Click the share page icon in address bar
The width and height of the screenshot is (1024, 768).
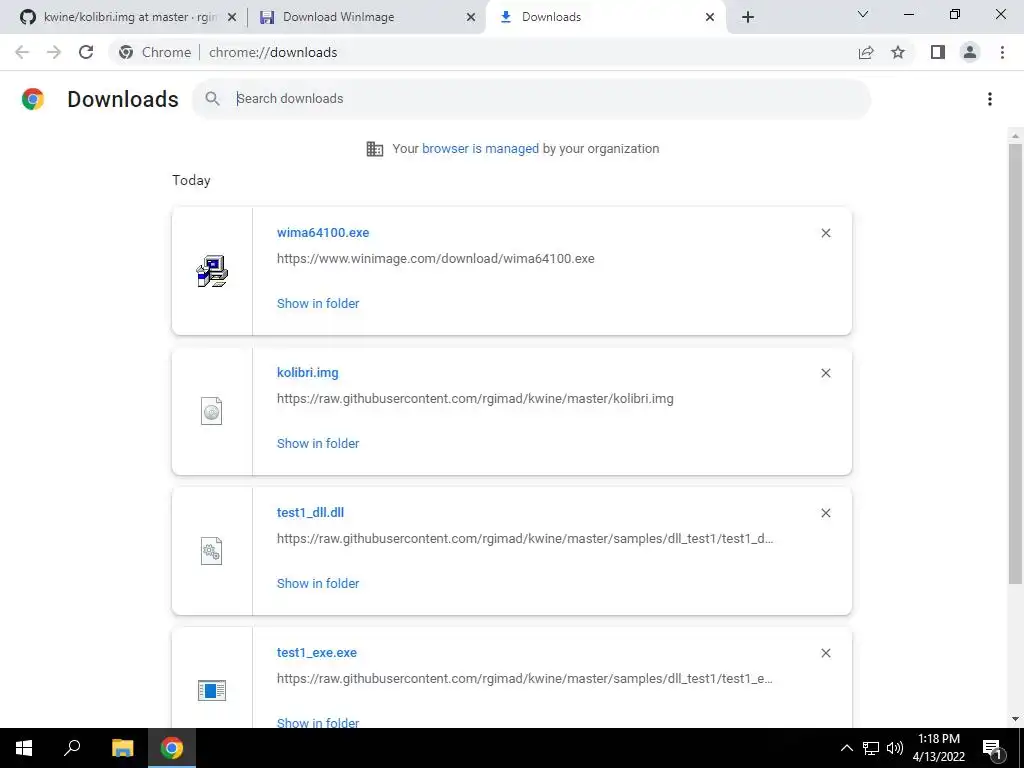[x=866, y=52]
